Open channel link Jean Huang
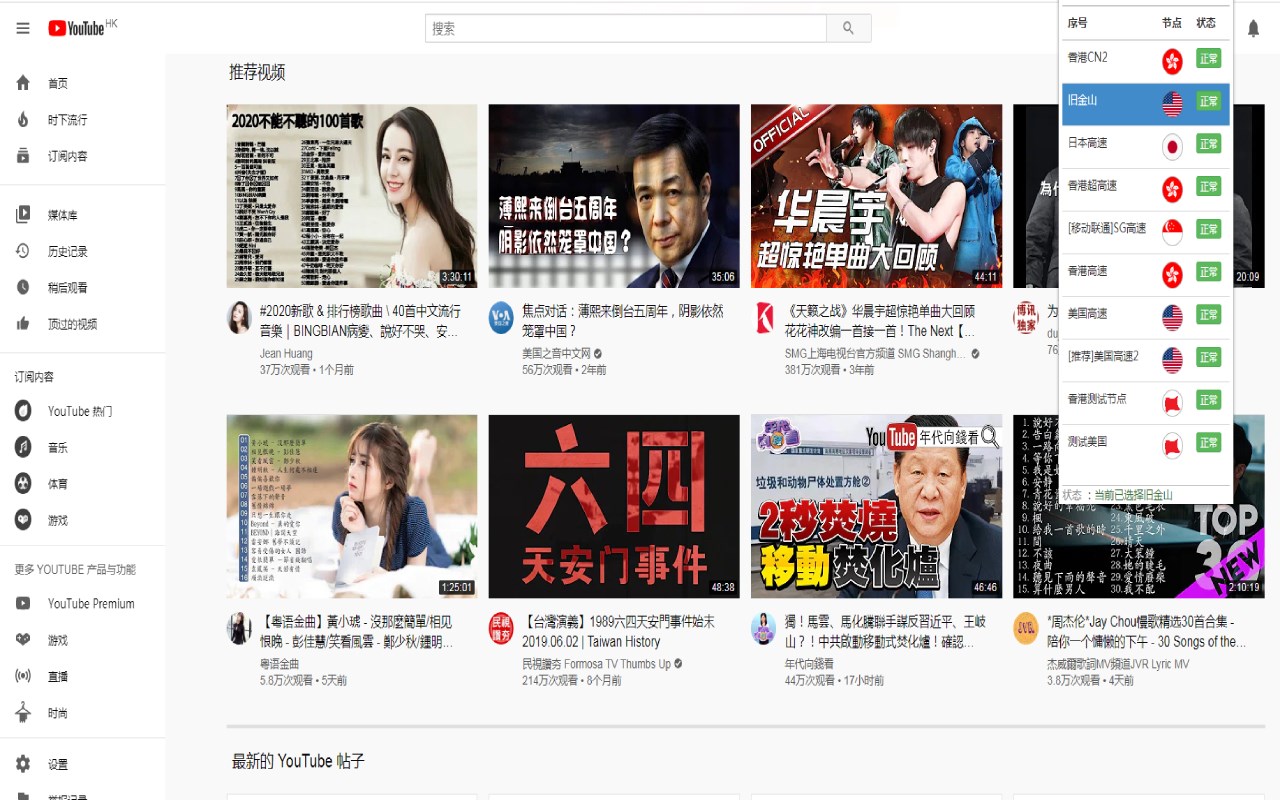Image resolution: width=1280 pixels, height=800 pixels. 286,353
